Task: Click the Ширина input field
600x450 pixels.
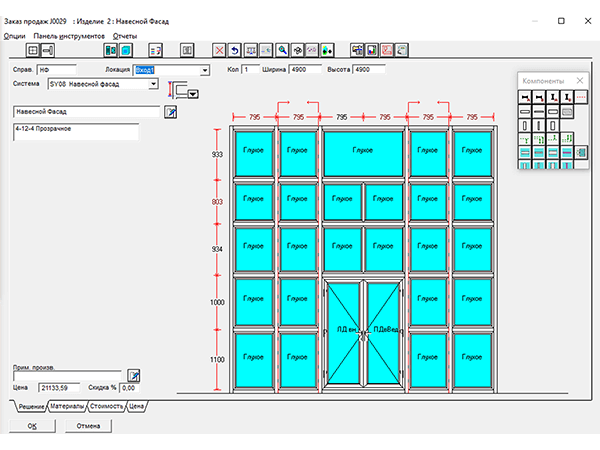Action: coord(304,70)
